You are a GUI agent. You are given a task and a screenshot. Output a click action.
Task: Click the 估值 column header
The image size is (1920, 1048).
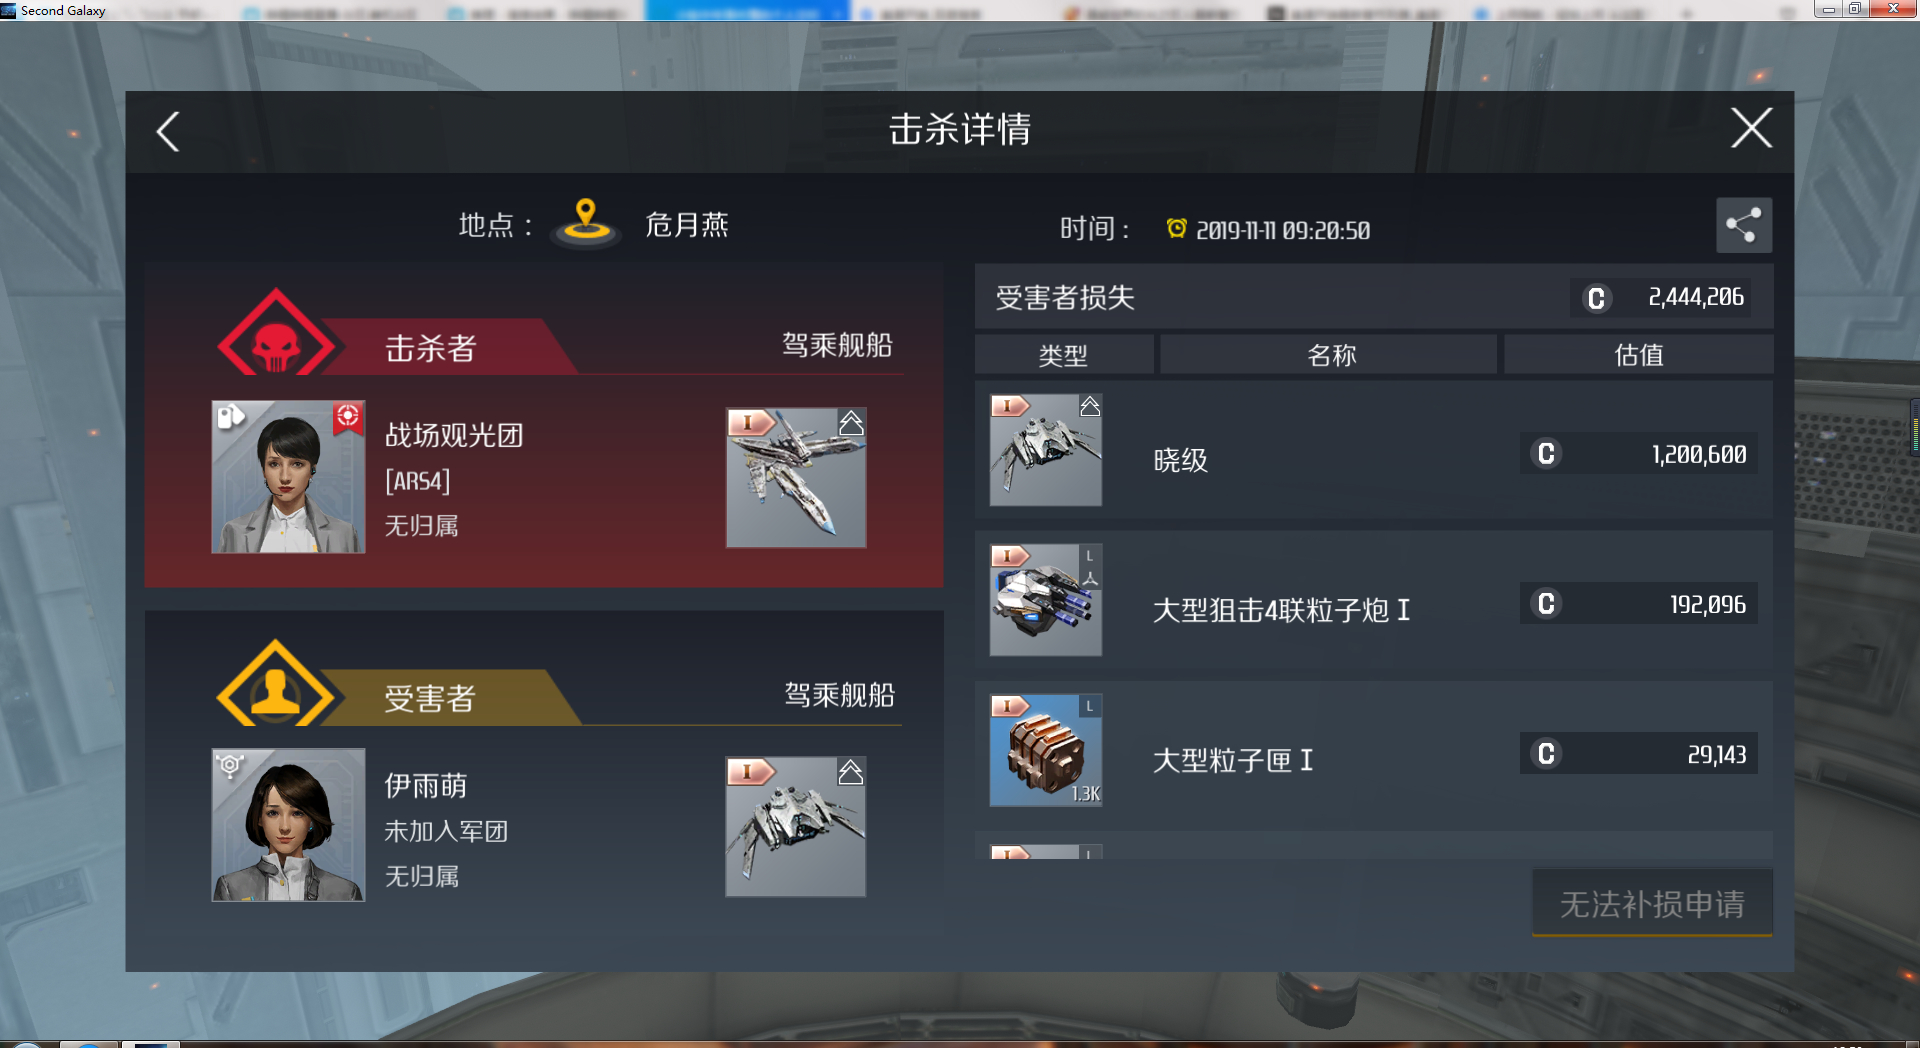[x=1639, y=355]
